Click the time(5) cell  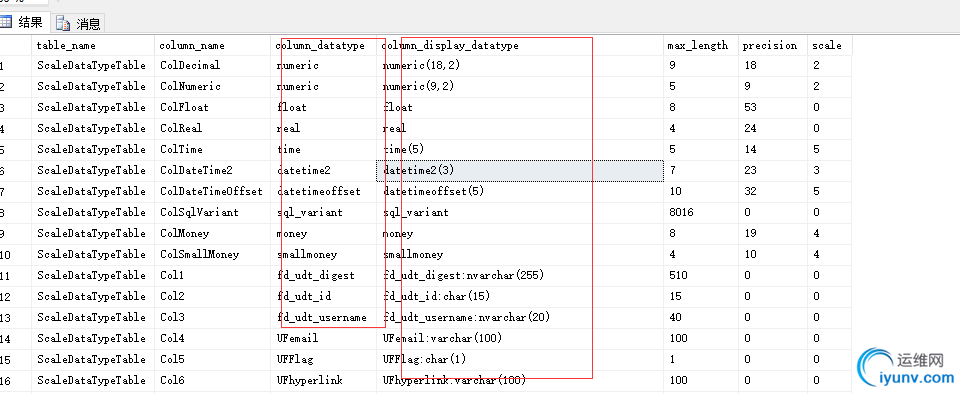[520, 149]
